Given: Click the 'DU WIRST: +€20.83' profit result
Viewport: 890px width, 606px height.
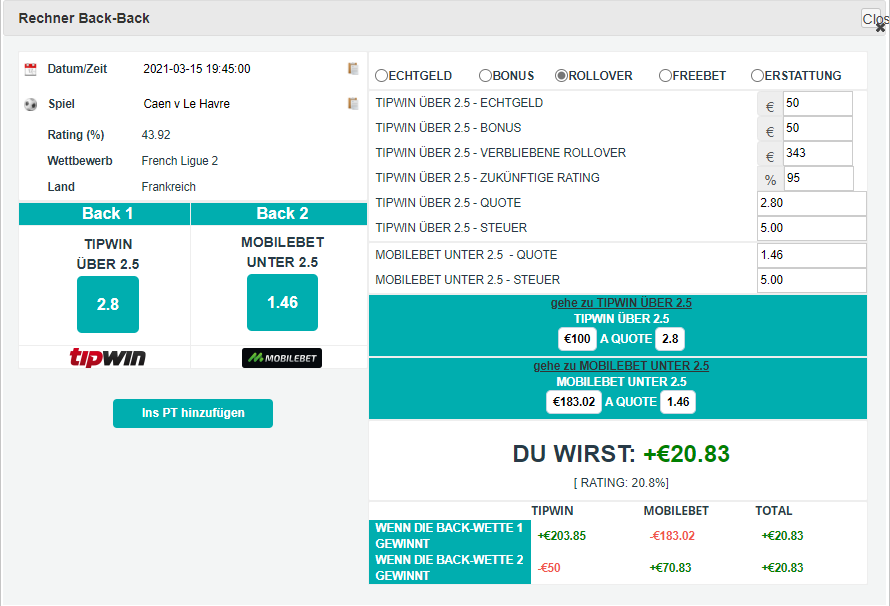Looking at the screenshot, I should [x=621, y=454].
